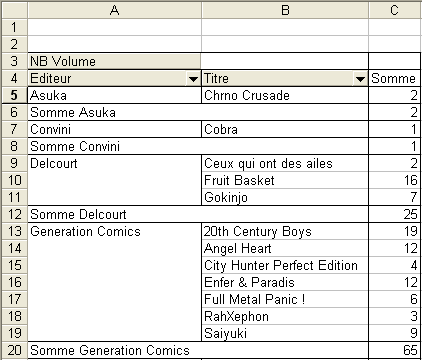Select the Somme header cell

coord(394,79)
